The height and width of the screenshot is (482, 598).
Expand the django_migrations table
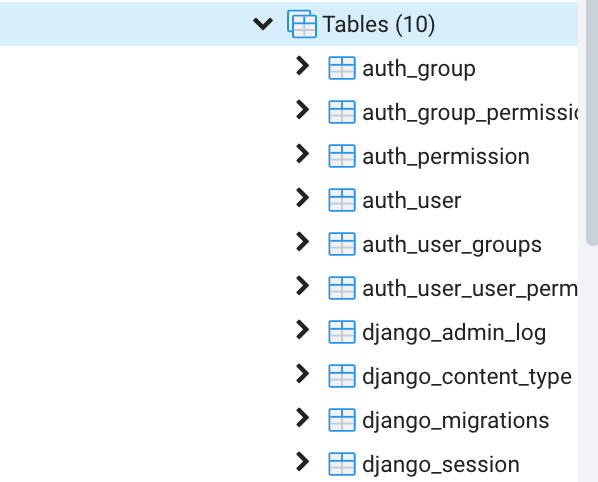(x=302, y=418)
